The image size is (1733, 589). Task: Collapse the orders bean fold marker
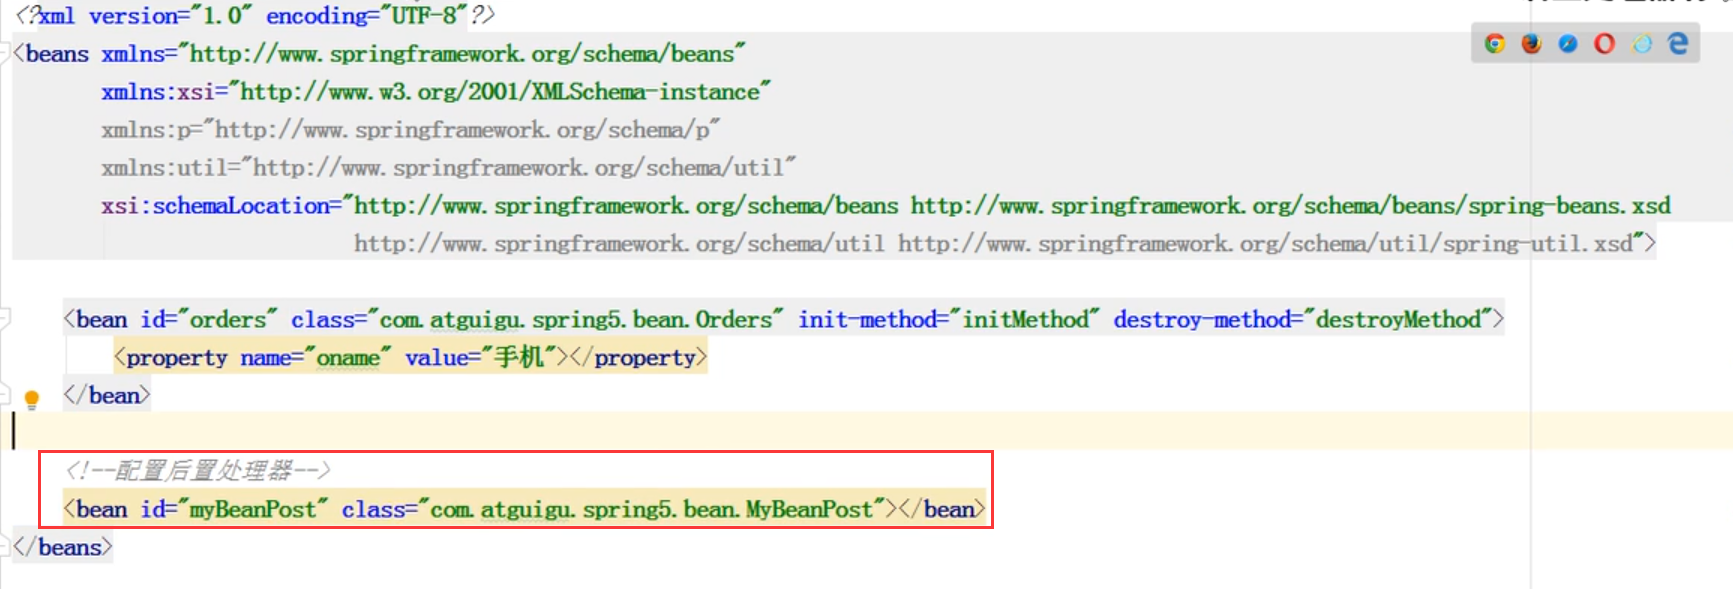click(5, 319)
